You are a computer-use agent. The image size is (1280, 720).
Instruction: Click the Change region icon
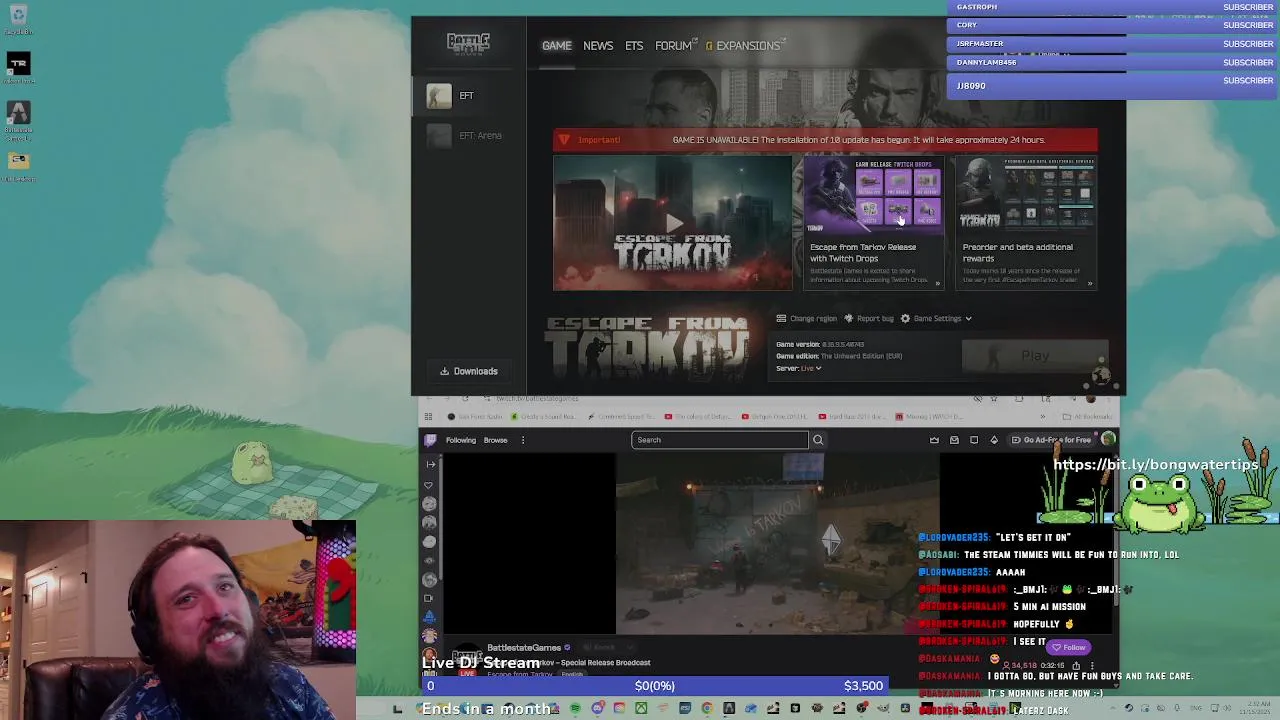pyautogui.click(x=781, y=318)
